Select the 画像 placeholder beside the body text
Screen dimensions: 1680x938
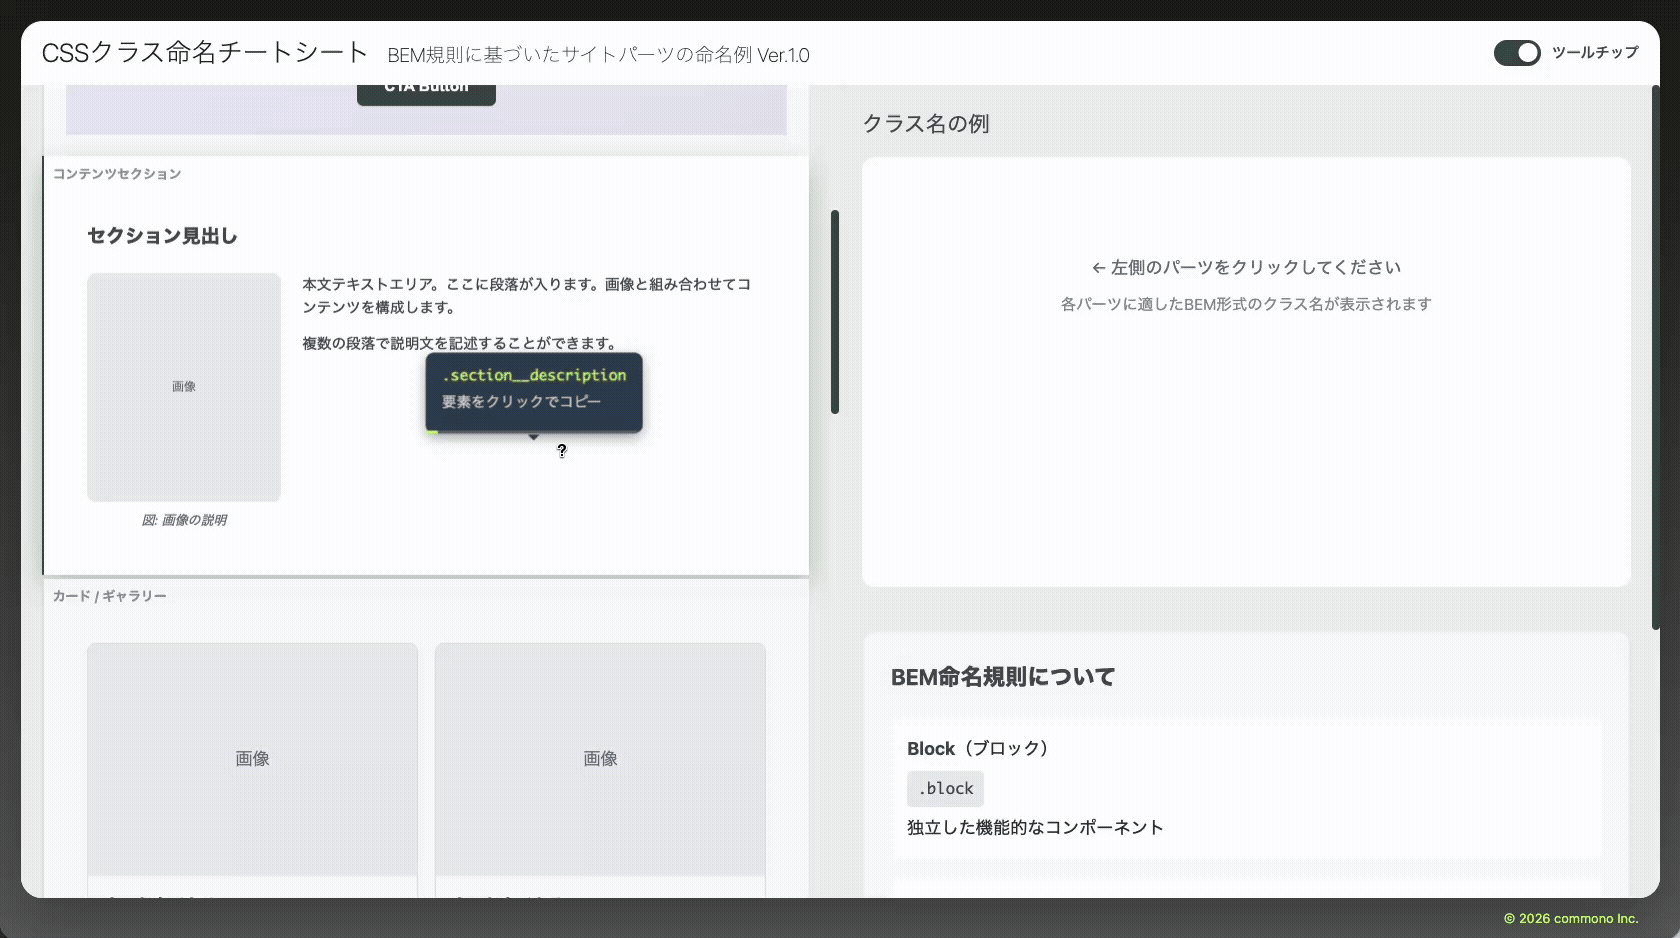(x=184, y=386)
